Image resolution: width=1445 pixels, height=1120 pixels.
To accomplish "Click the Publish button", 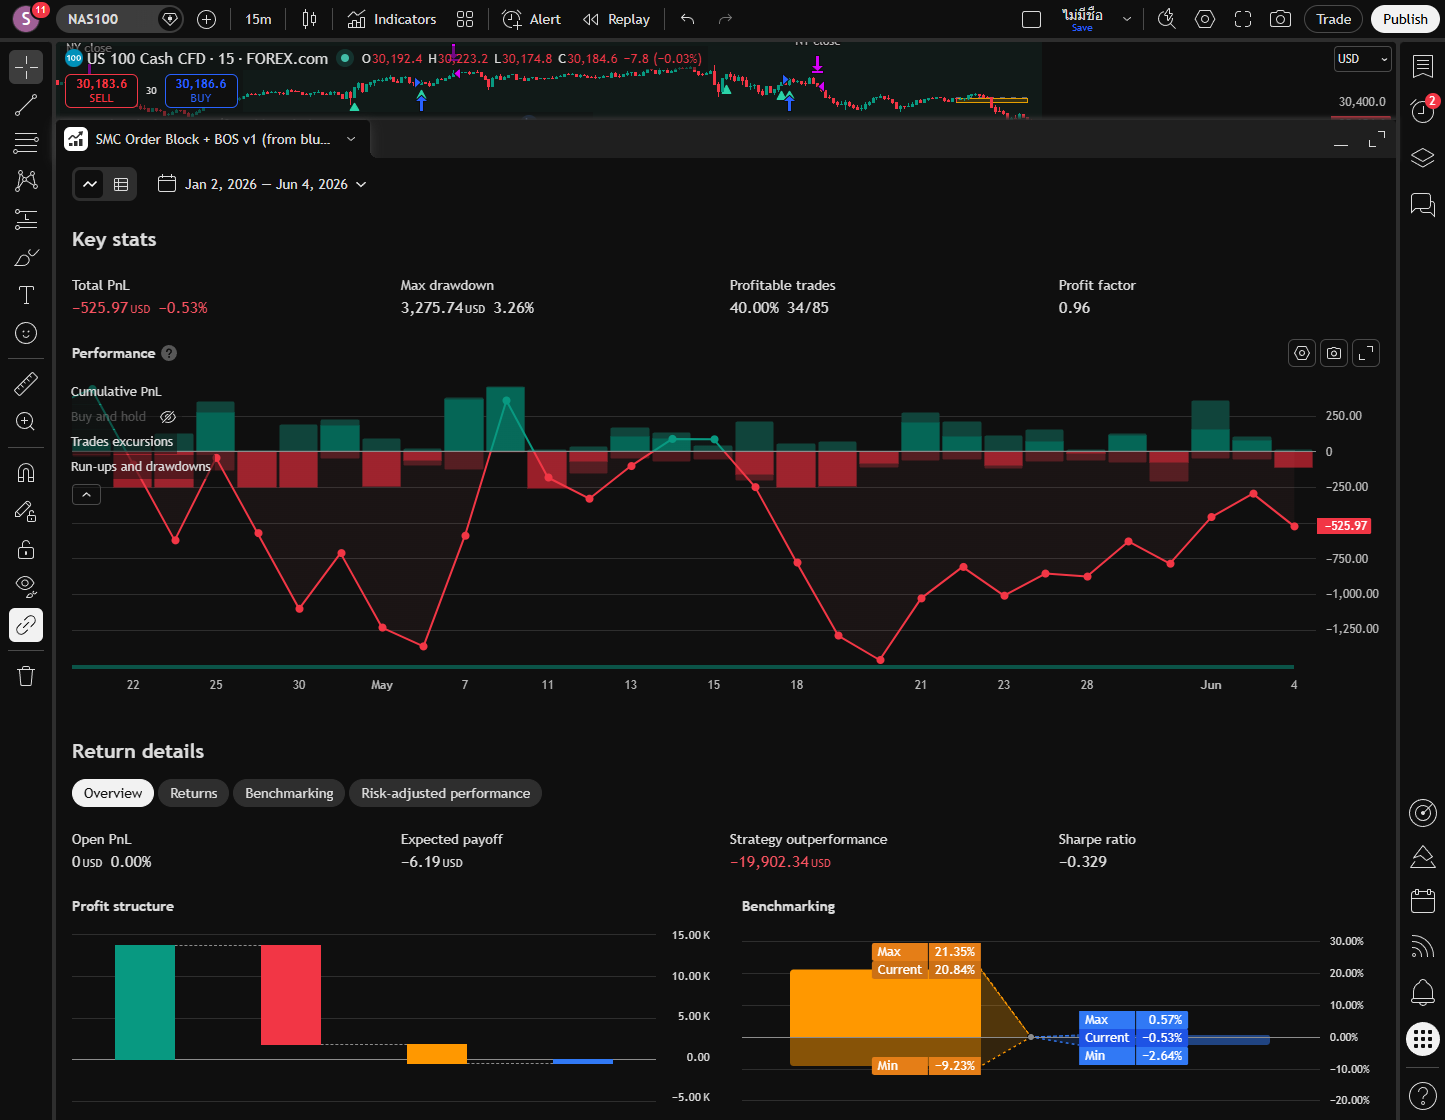I will point(1405,19).
